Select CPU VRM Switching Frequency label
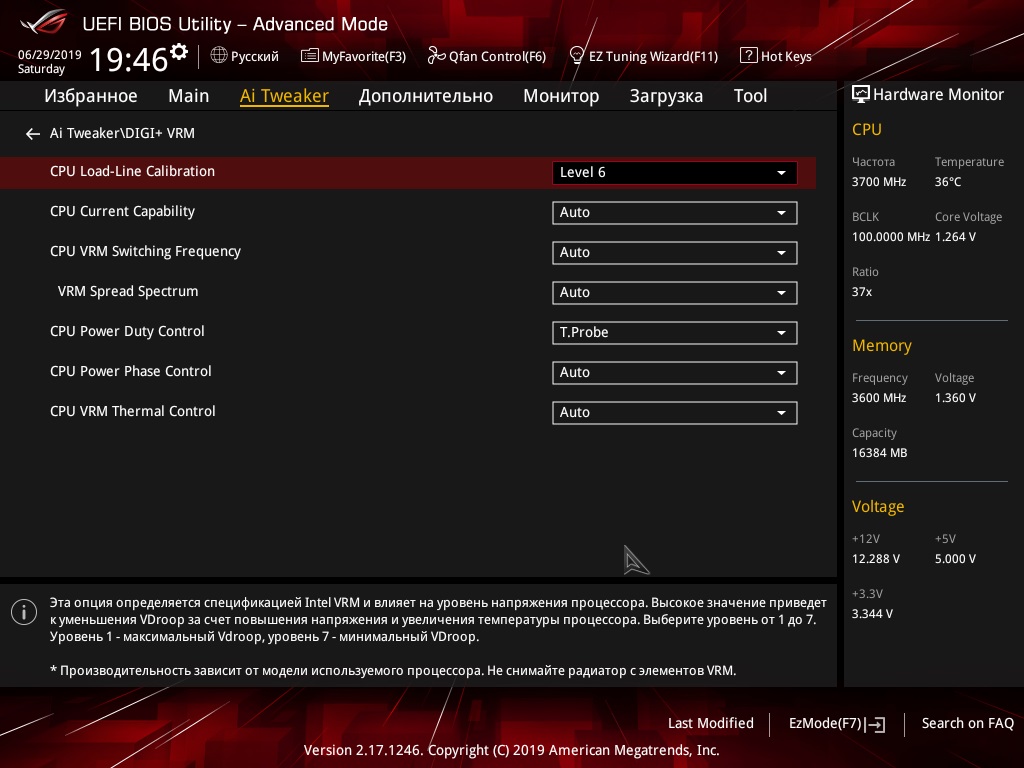The width and height of the screenshot is (1024, 768). tap(146, 251)
